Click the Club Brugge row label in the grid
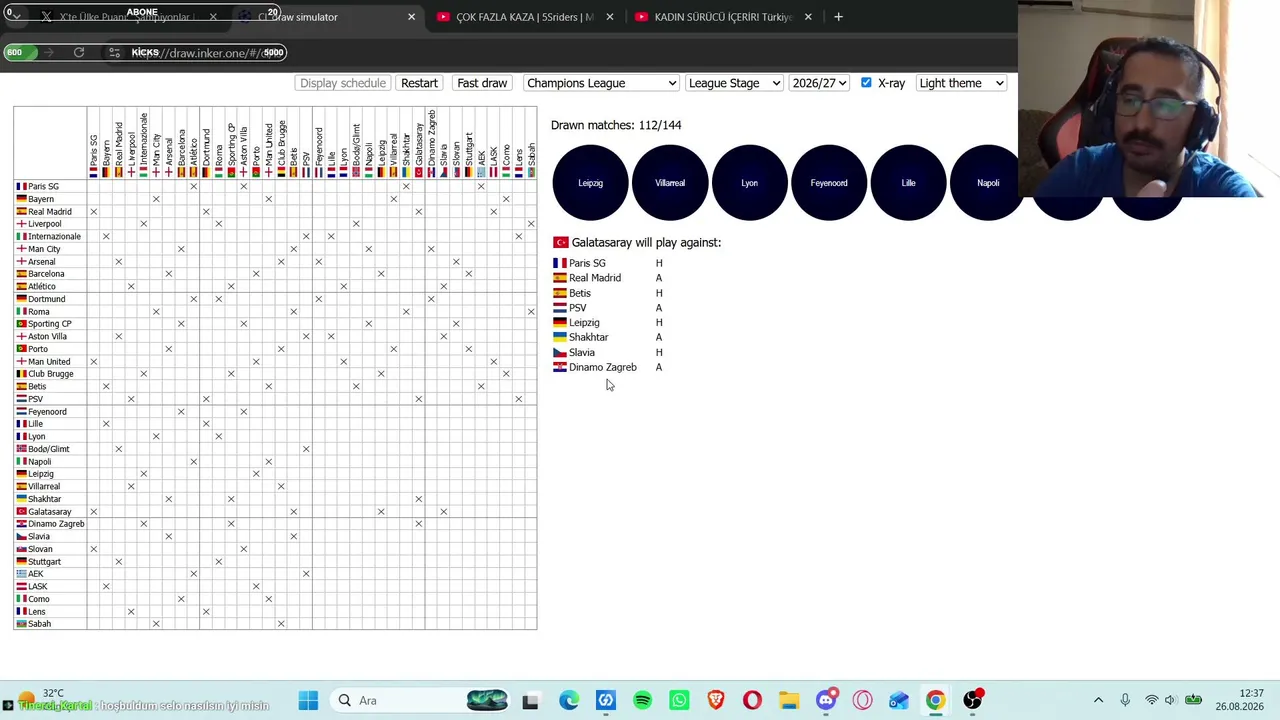1280x720 pixels. [x=51, y=374]
